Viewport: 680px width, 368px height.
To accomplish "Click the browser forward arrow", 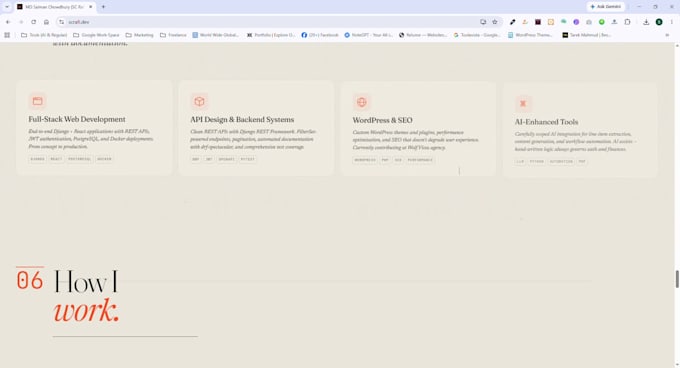I will [x=21, y=22].
